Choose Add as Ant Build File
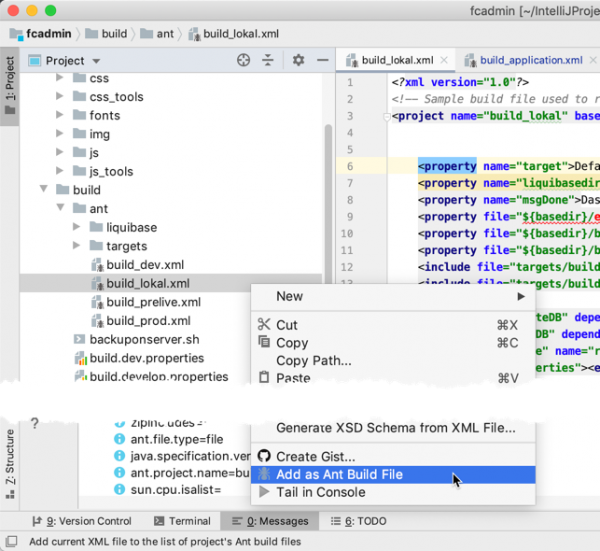600x551 pixels. pyautogui.click(x=339, y=474)
